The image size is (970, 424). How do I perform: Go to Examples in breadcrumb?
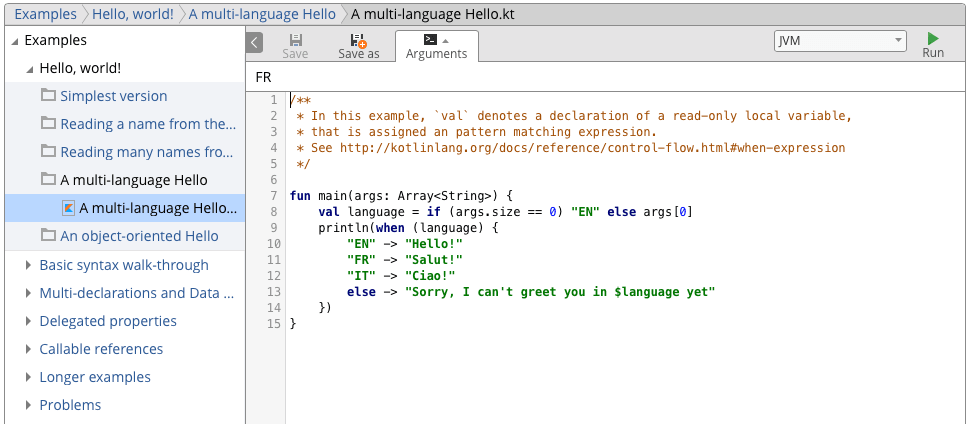click(x=46, y=14)
